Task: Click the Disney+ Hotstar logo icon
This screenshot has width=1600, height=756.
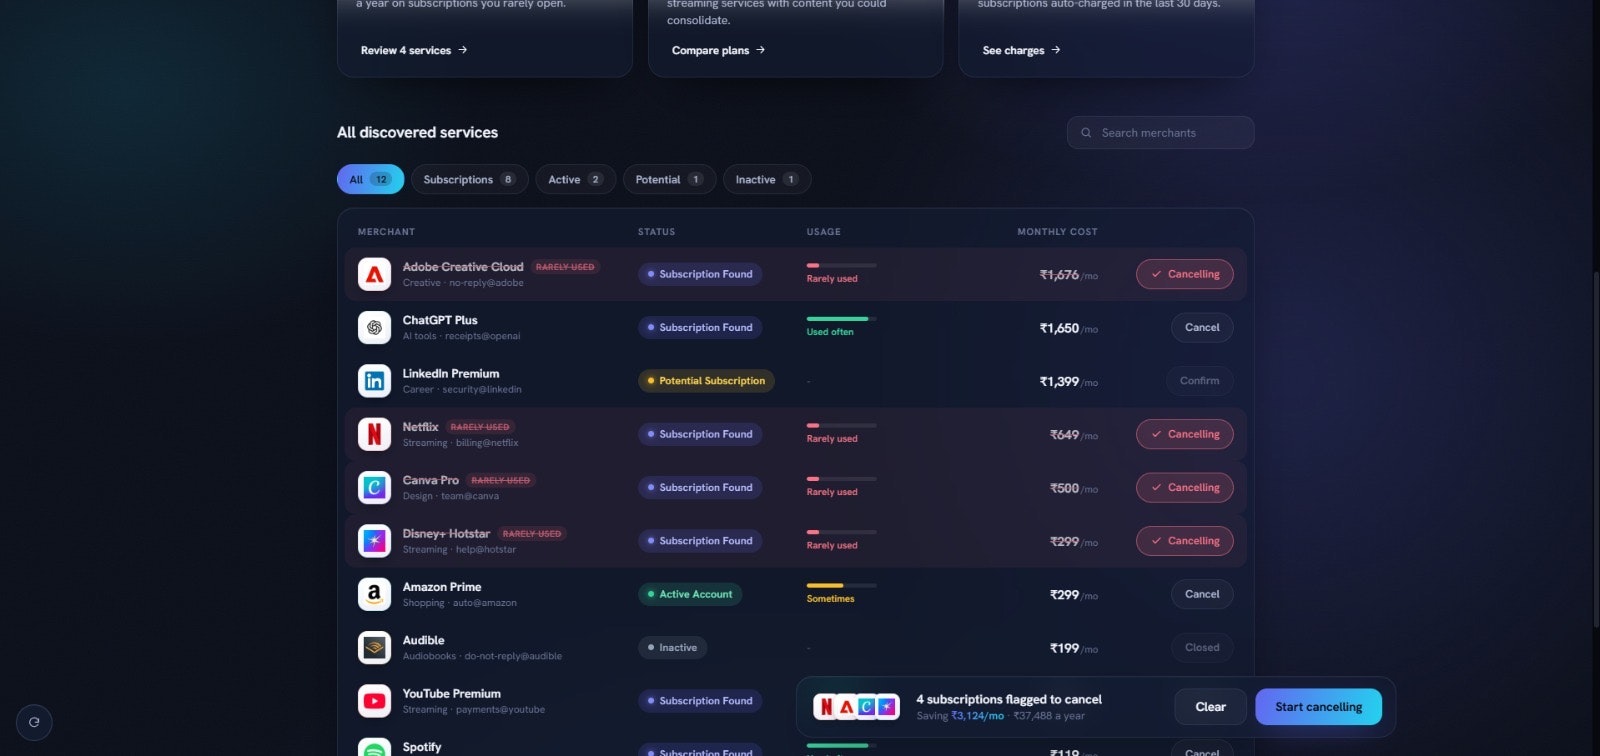Action: pos(374,541)
